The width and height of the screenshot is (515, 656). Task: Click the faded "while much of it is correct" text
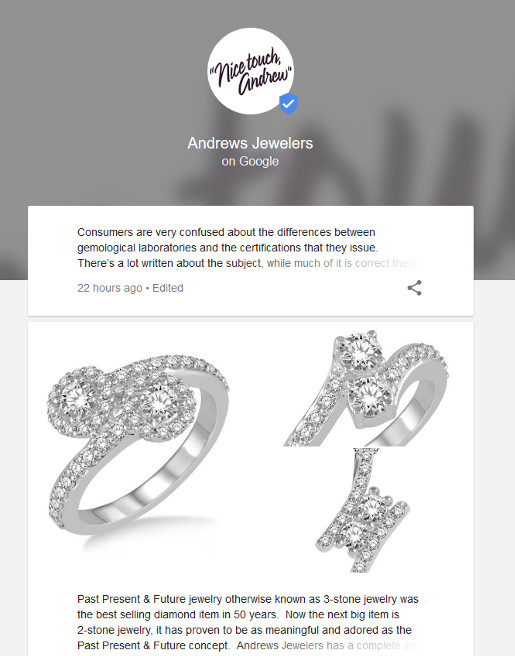tap(342, 263)
